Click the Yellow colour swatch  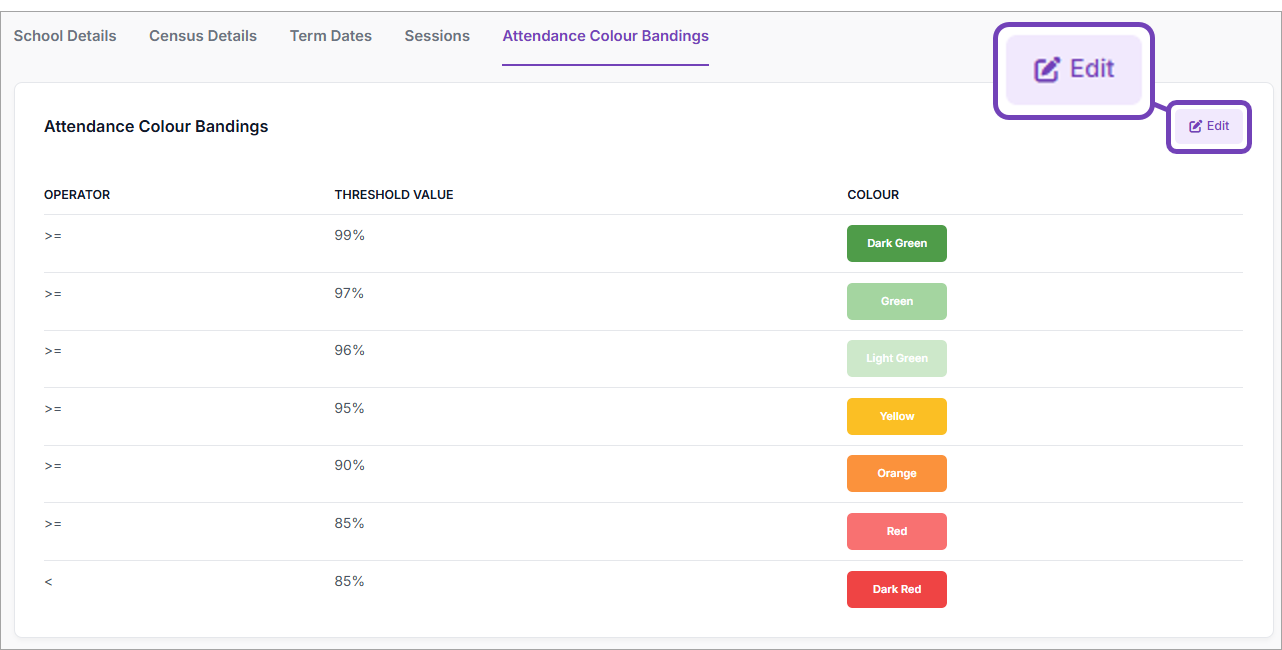pyautogui.click(x=896, y=416)
